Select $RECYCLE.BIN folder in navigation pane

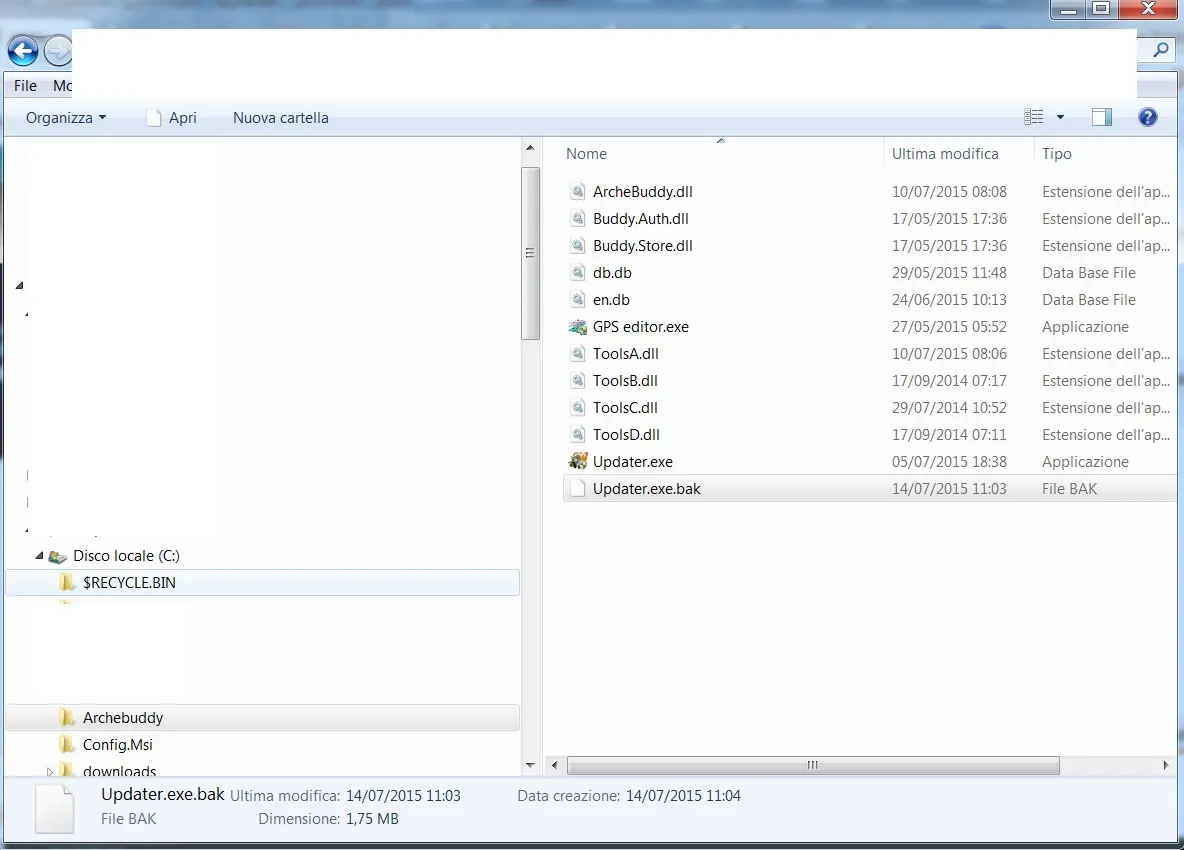(129, 582)
